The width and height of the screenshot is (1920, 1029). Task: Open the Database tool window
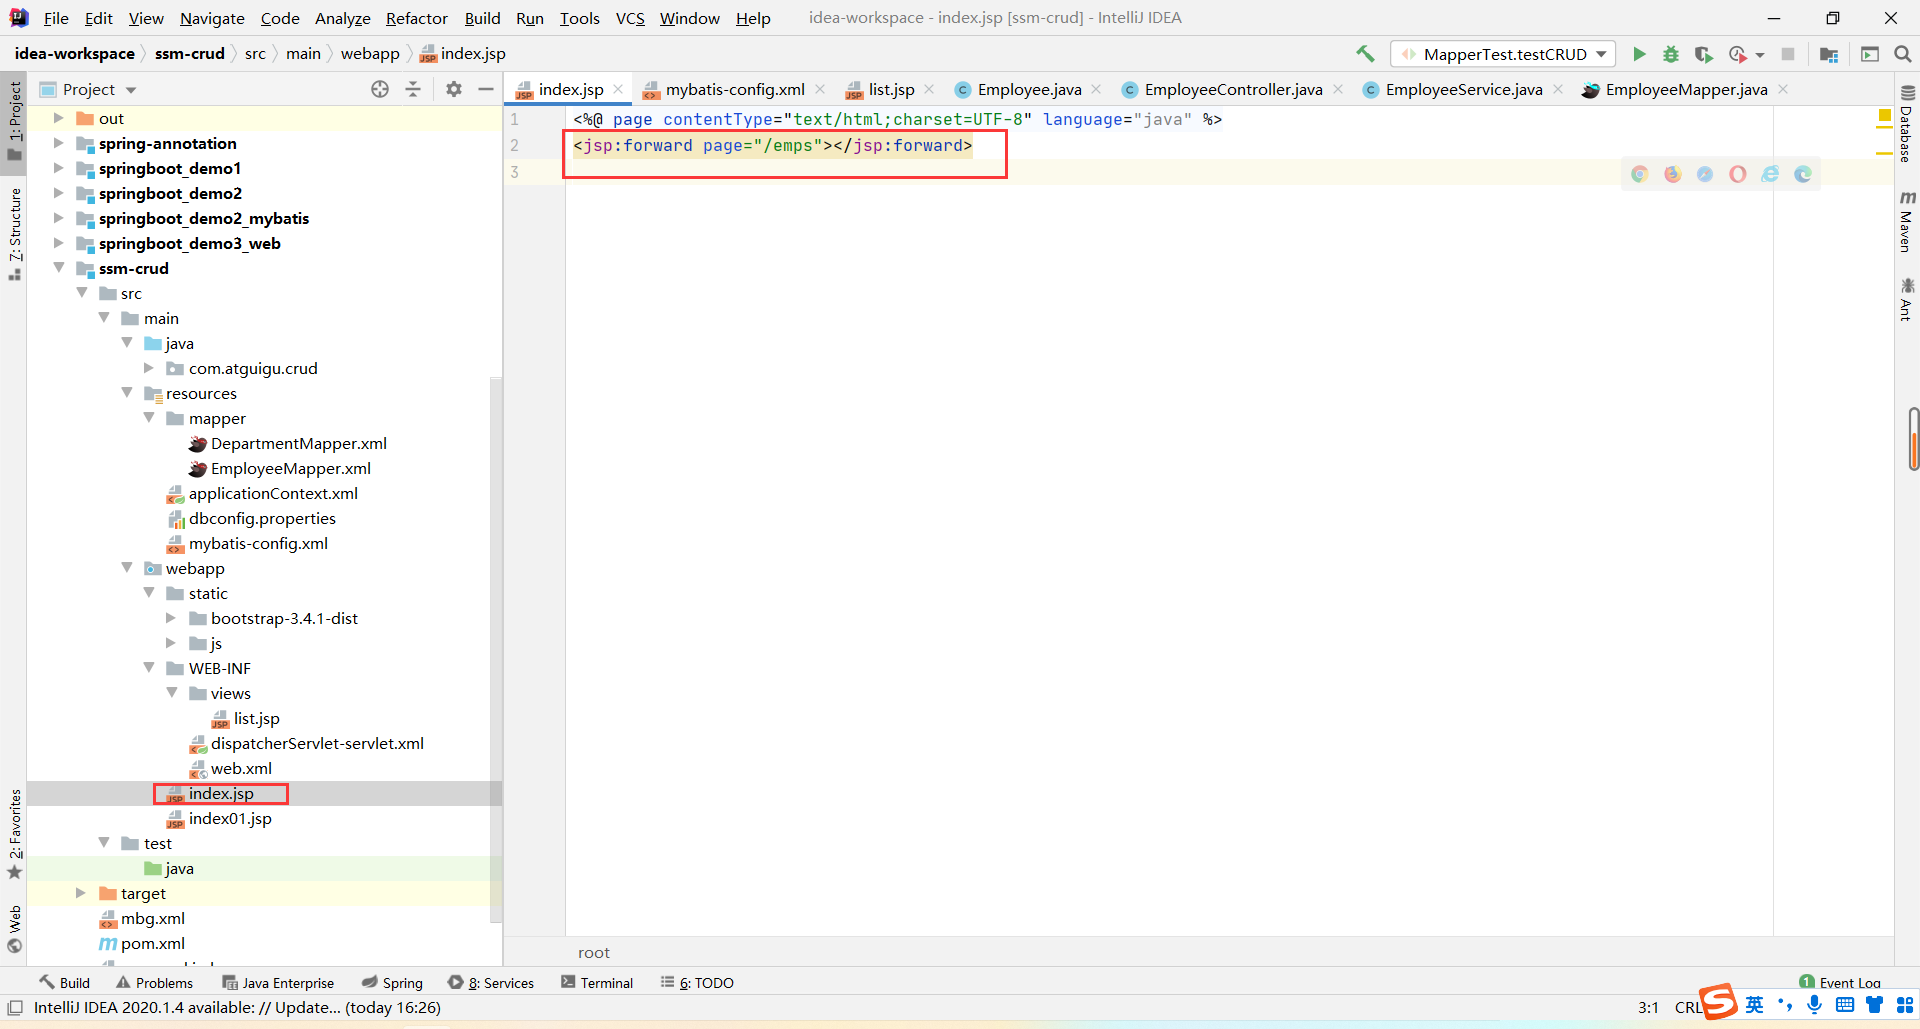click(x=1907, y=124)
